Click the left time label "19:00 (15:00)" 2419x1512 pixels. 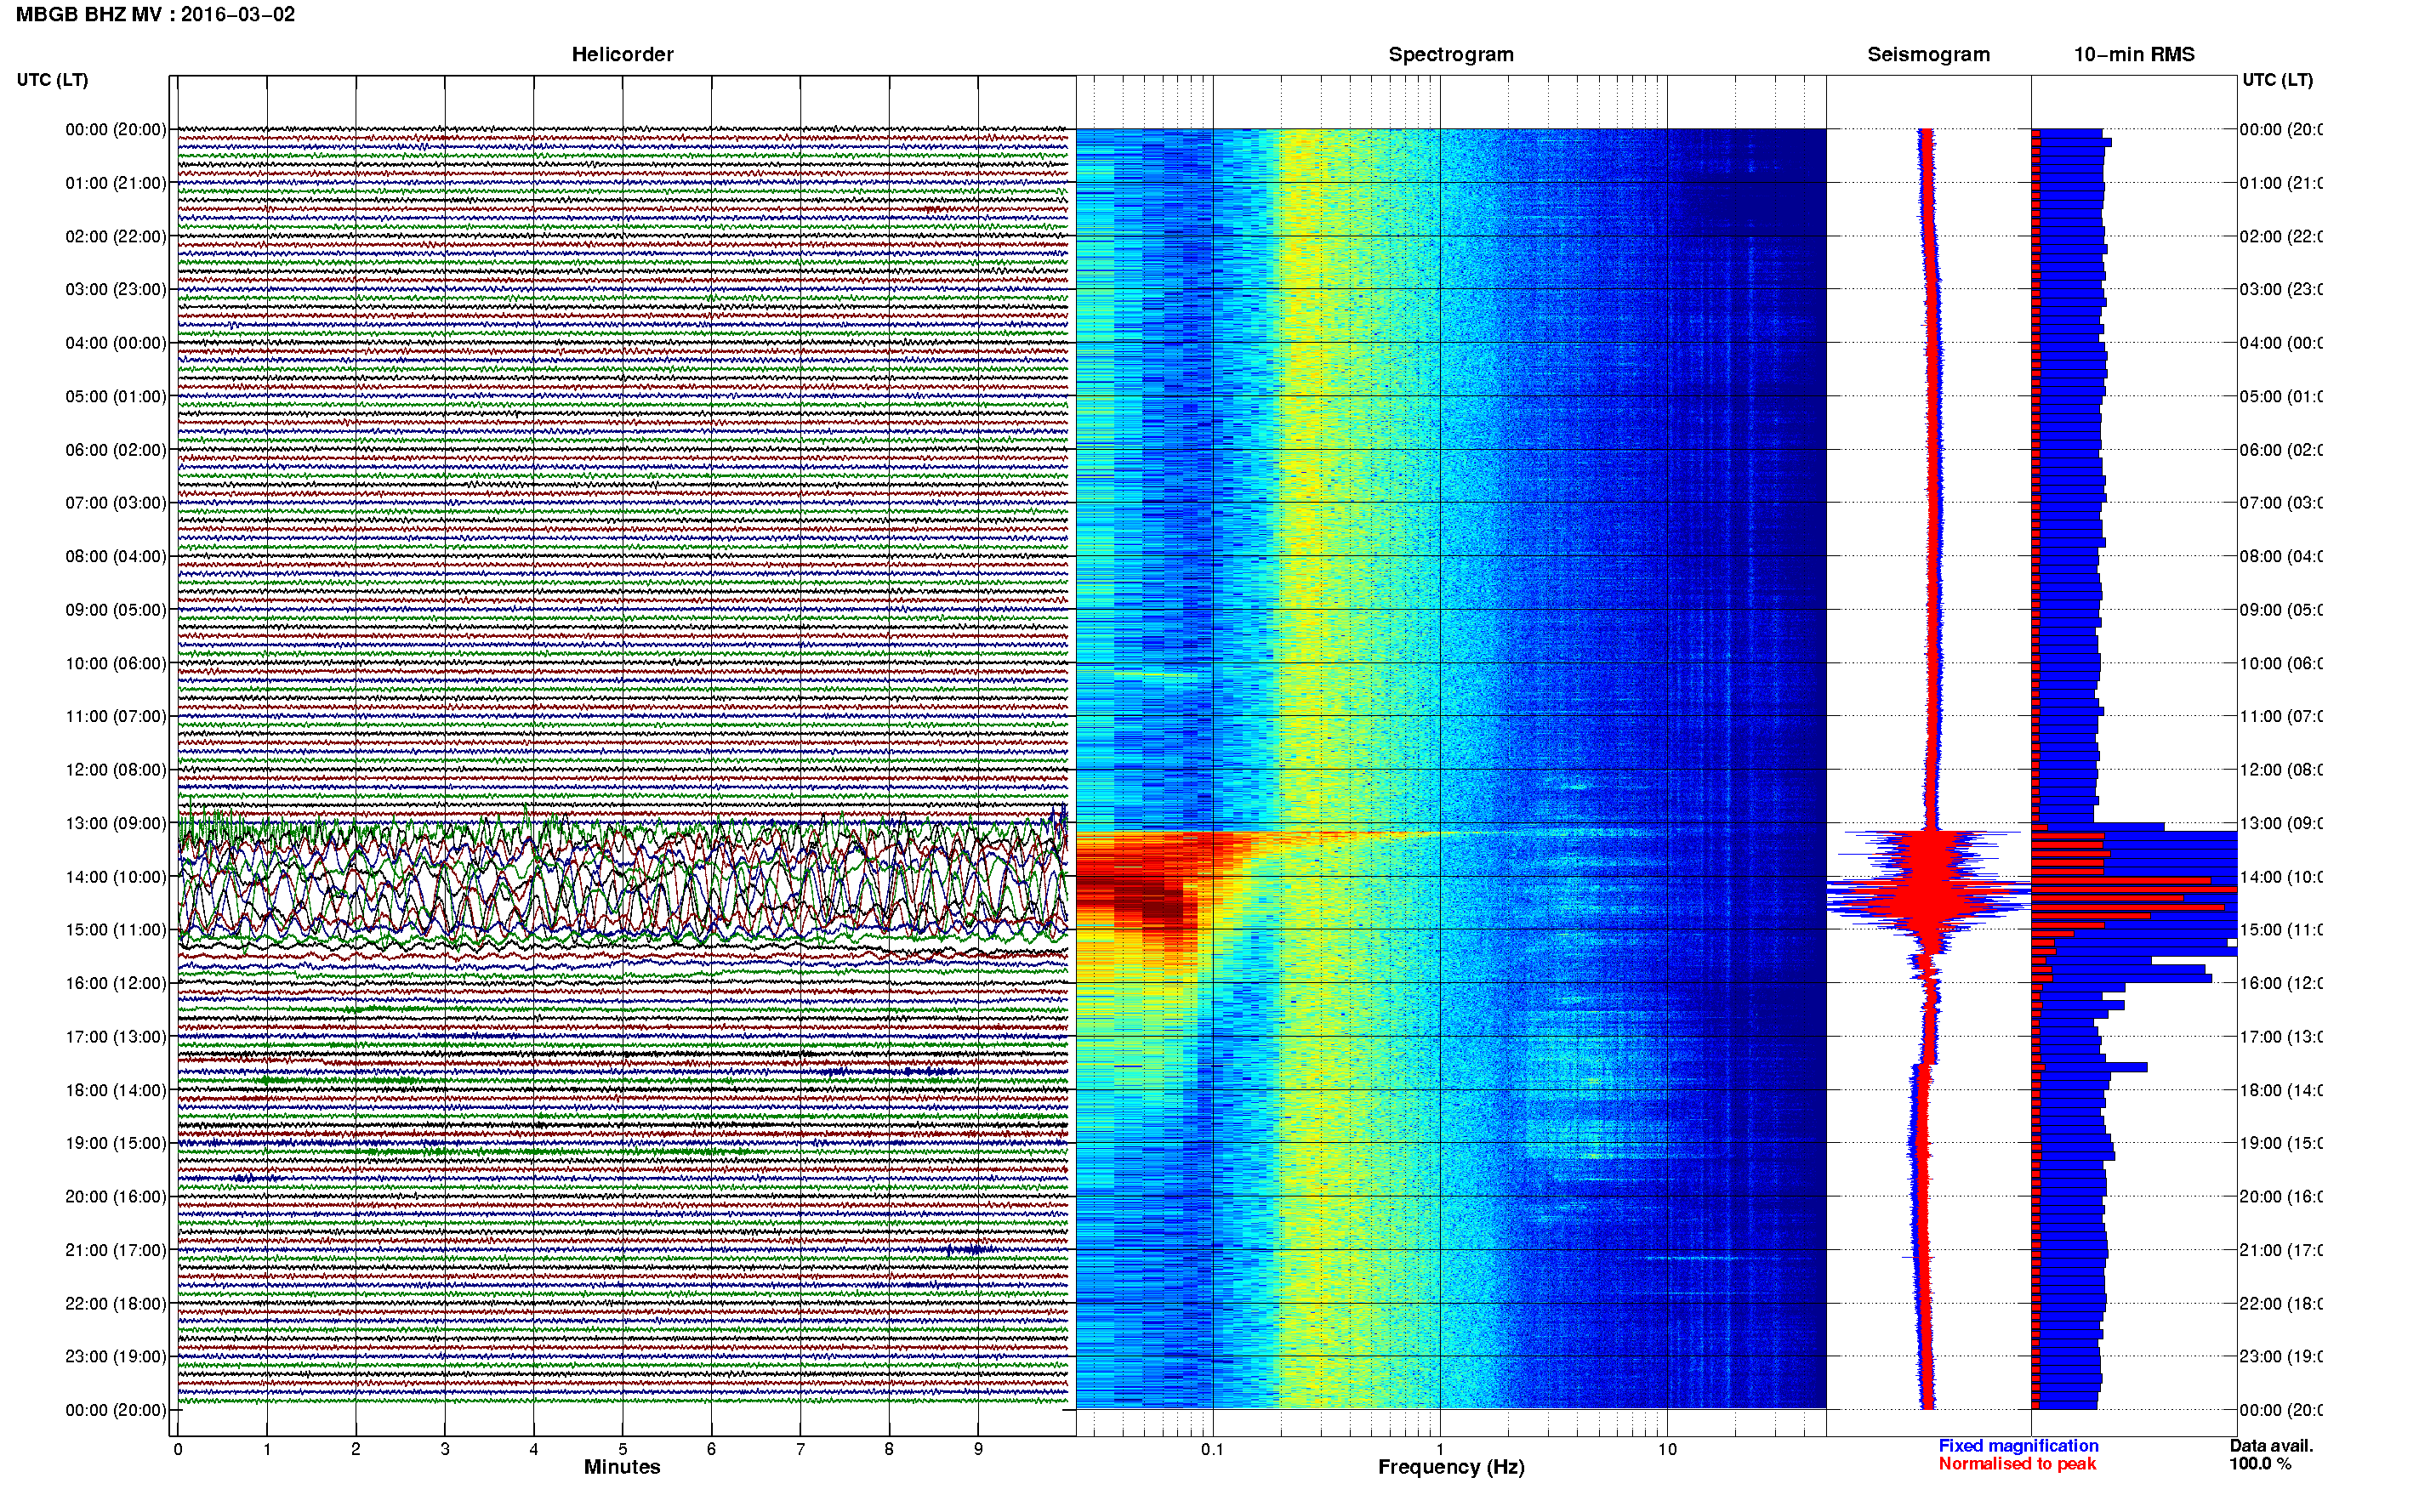pyautogui.click(x=116, y=1143)
